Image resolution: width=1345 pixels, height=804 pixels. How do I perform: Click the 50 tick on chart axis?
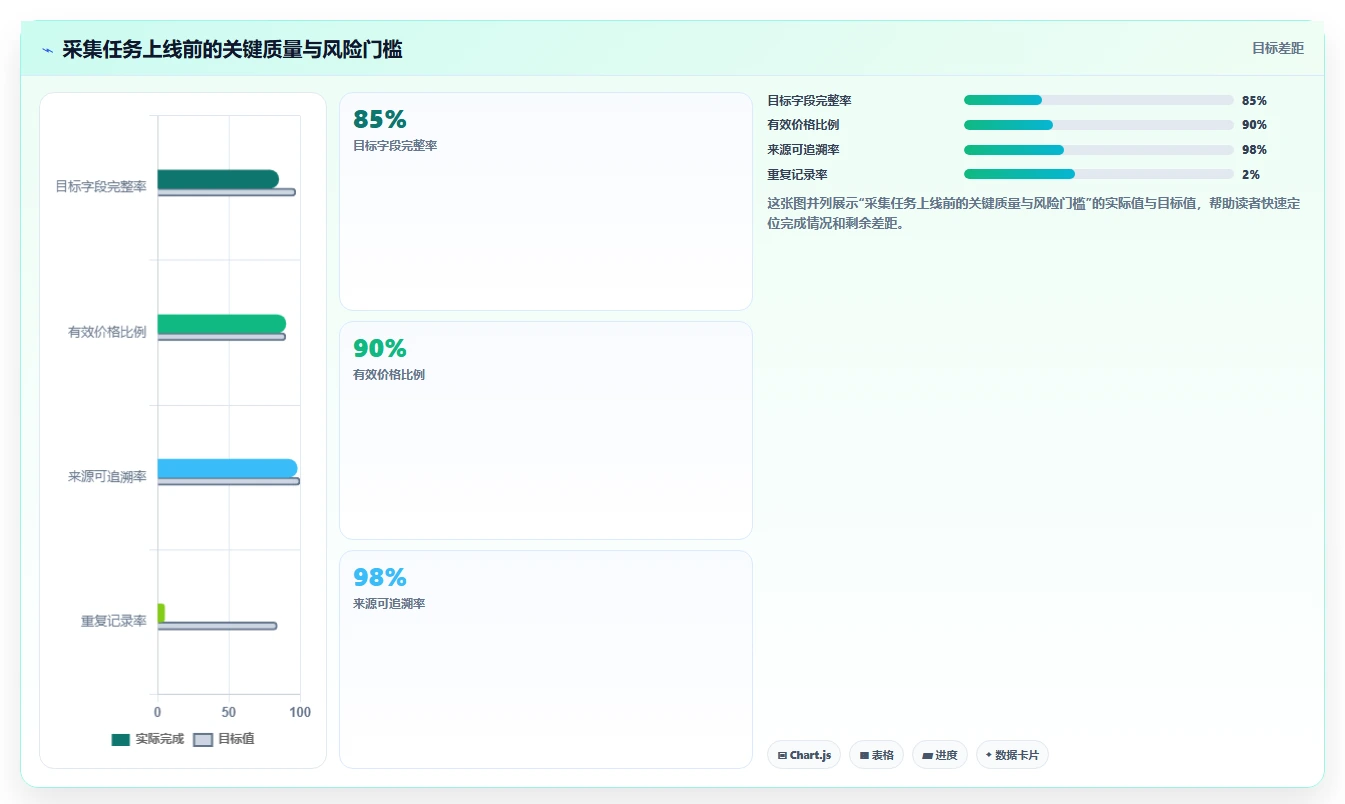click(229, 712)
